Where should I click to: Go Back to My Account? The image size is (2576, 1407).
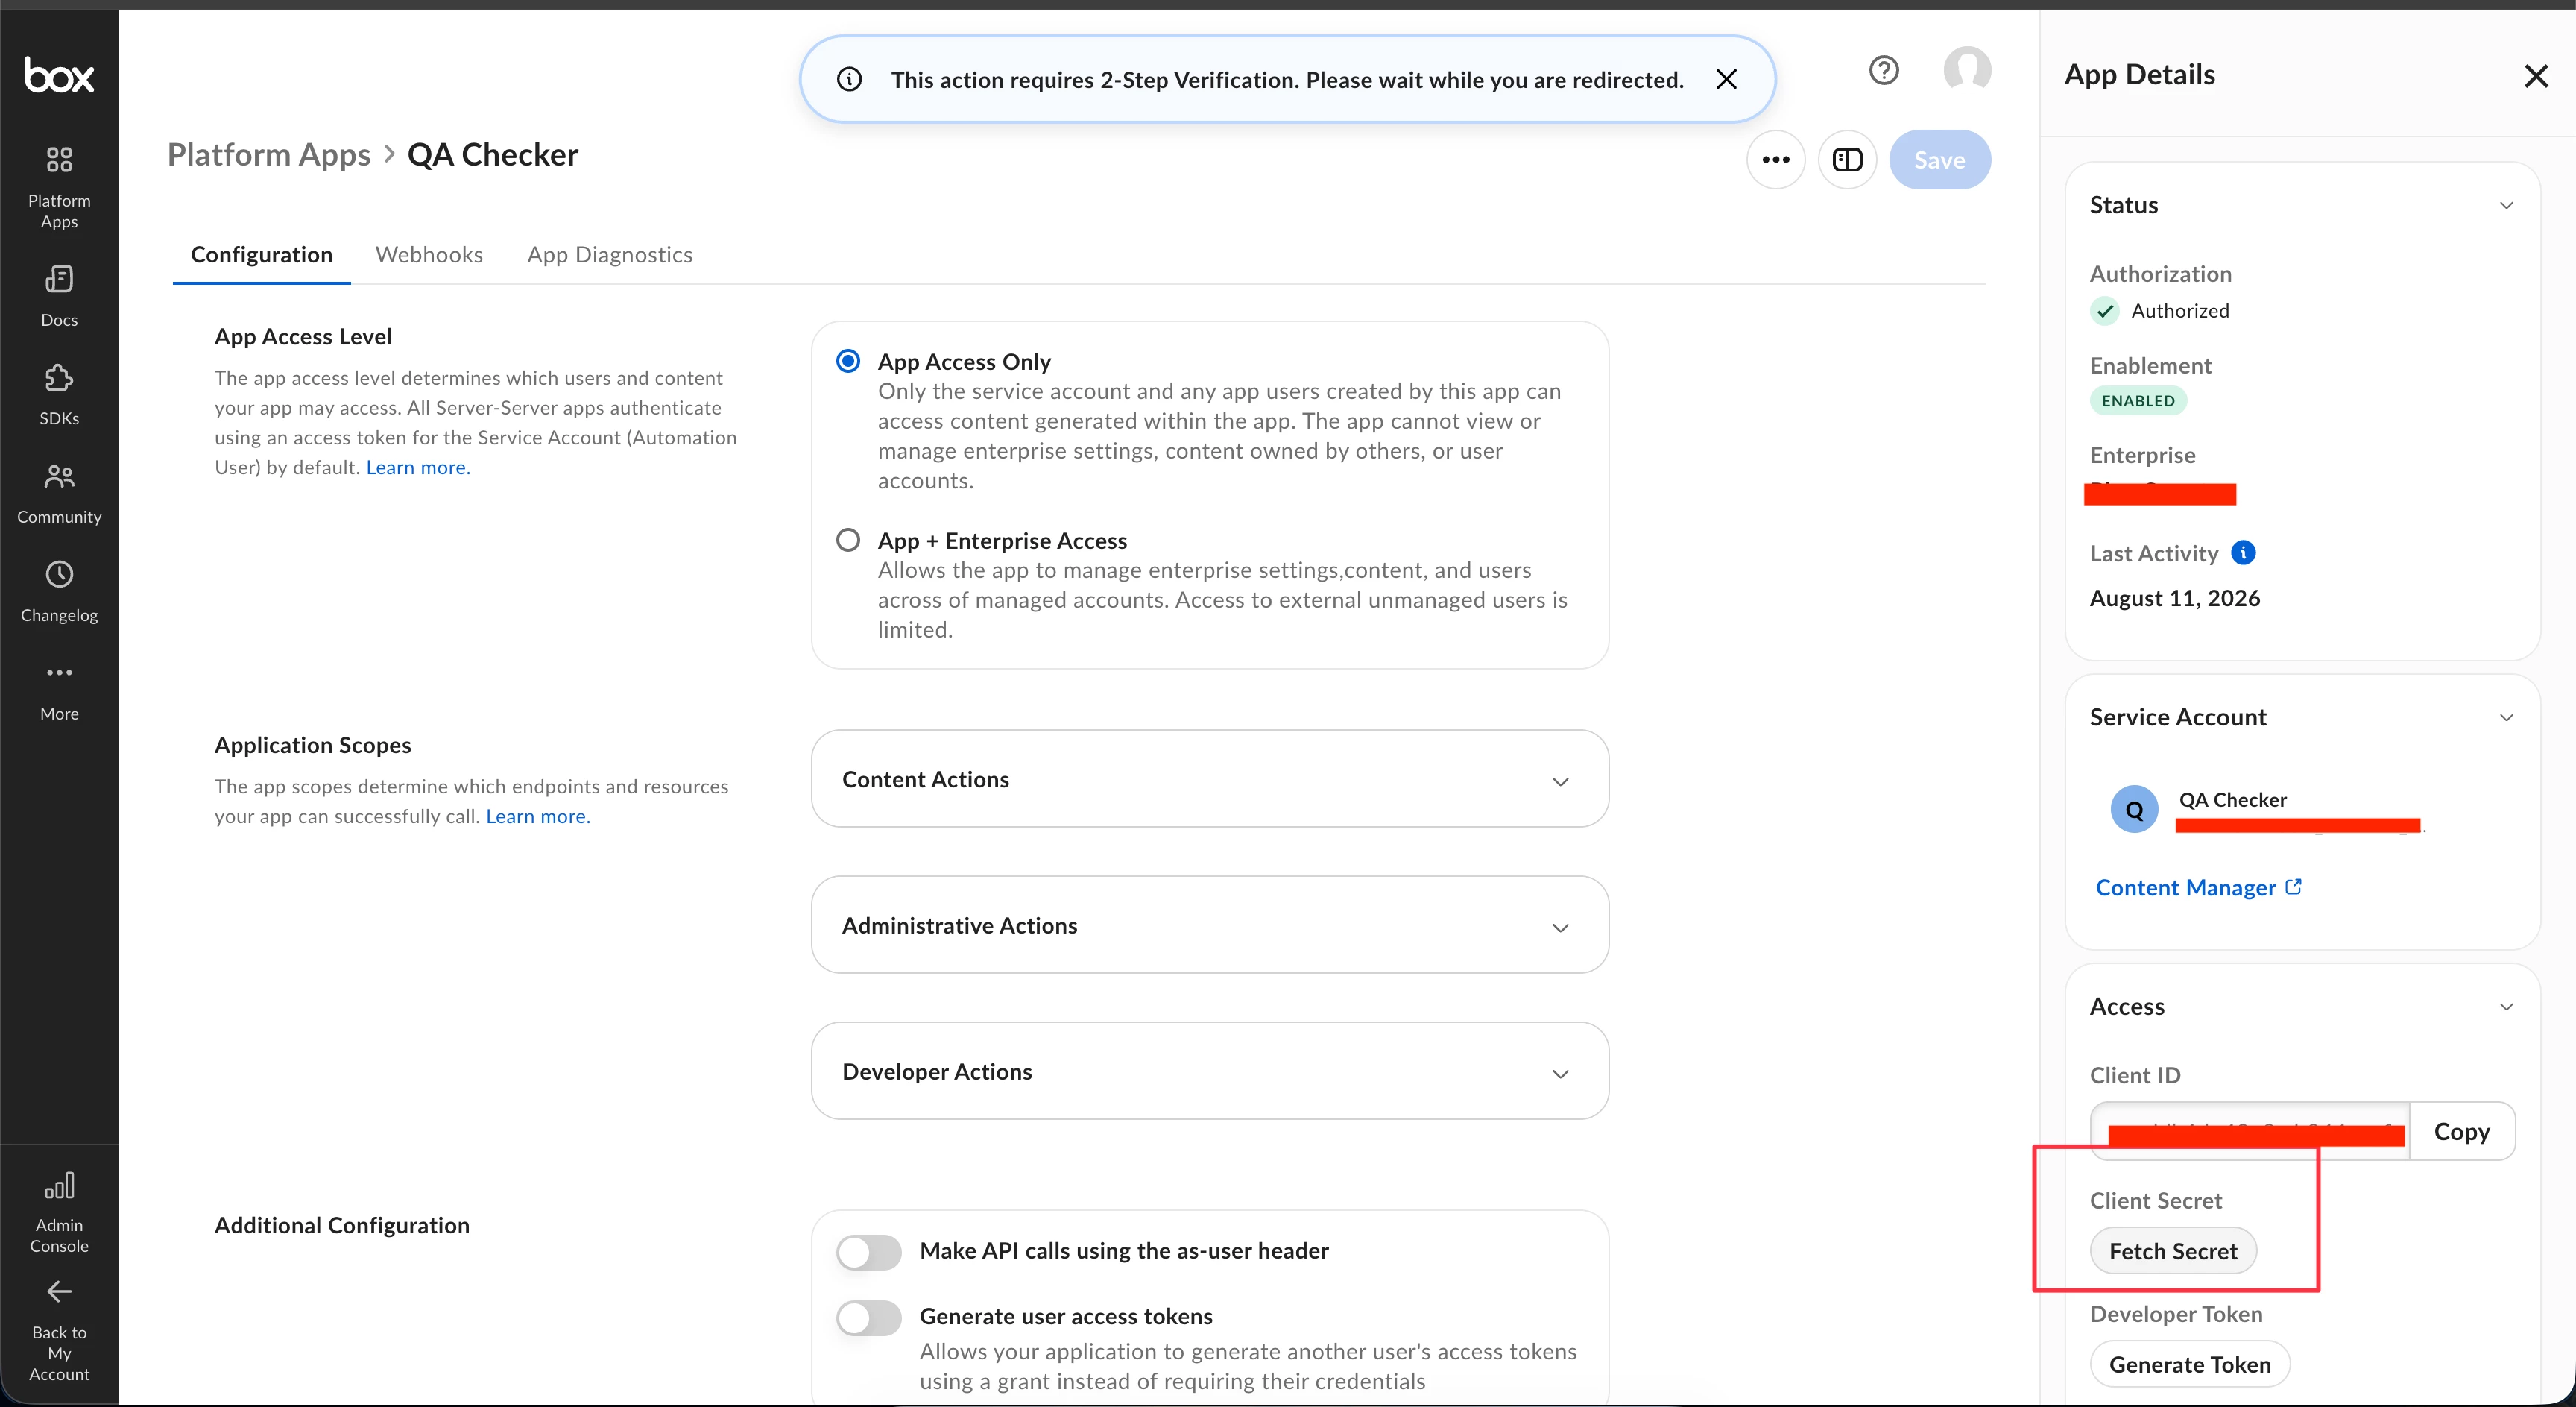(59, 1331)
